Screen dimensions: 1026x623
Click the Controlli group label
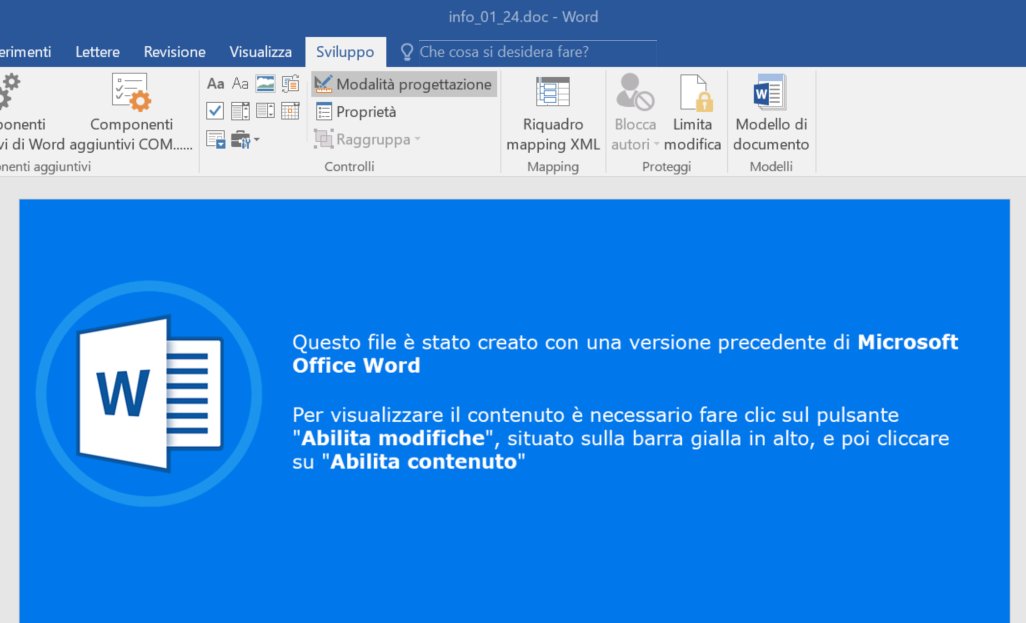pos(349,166)
